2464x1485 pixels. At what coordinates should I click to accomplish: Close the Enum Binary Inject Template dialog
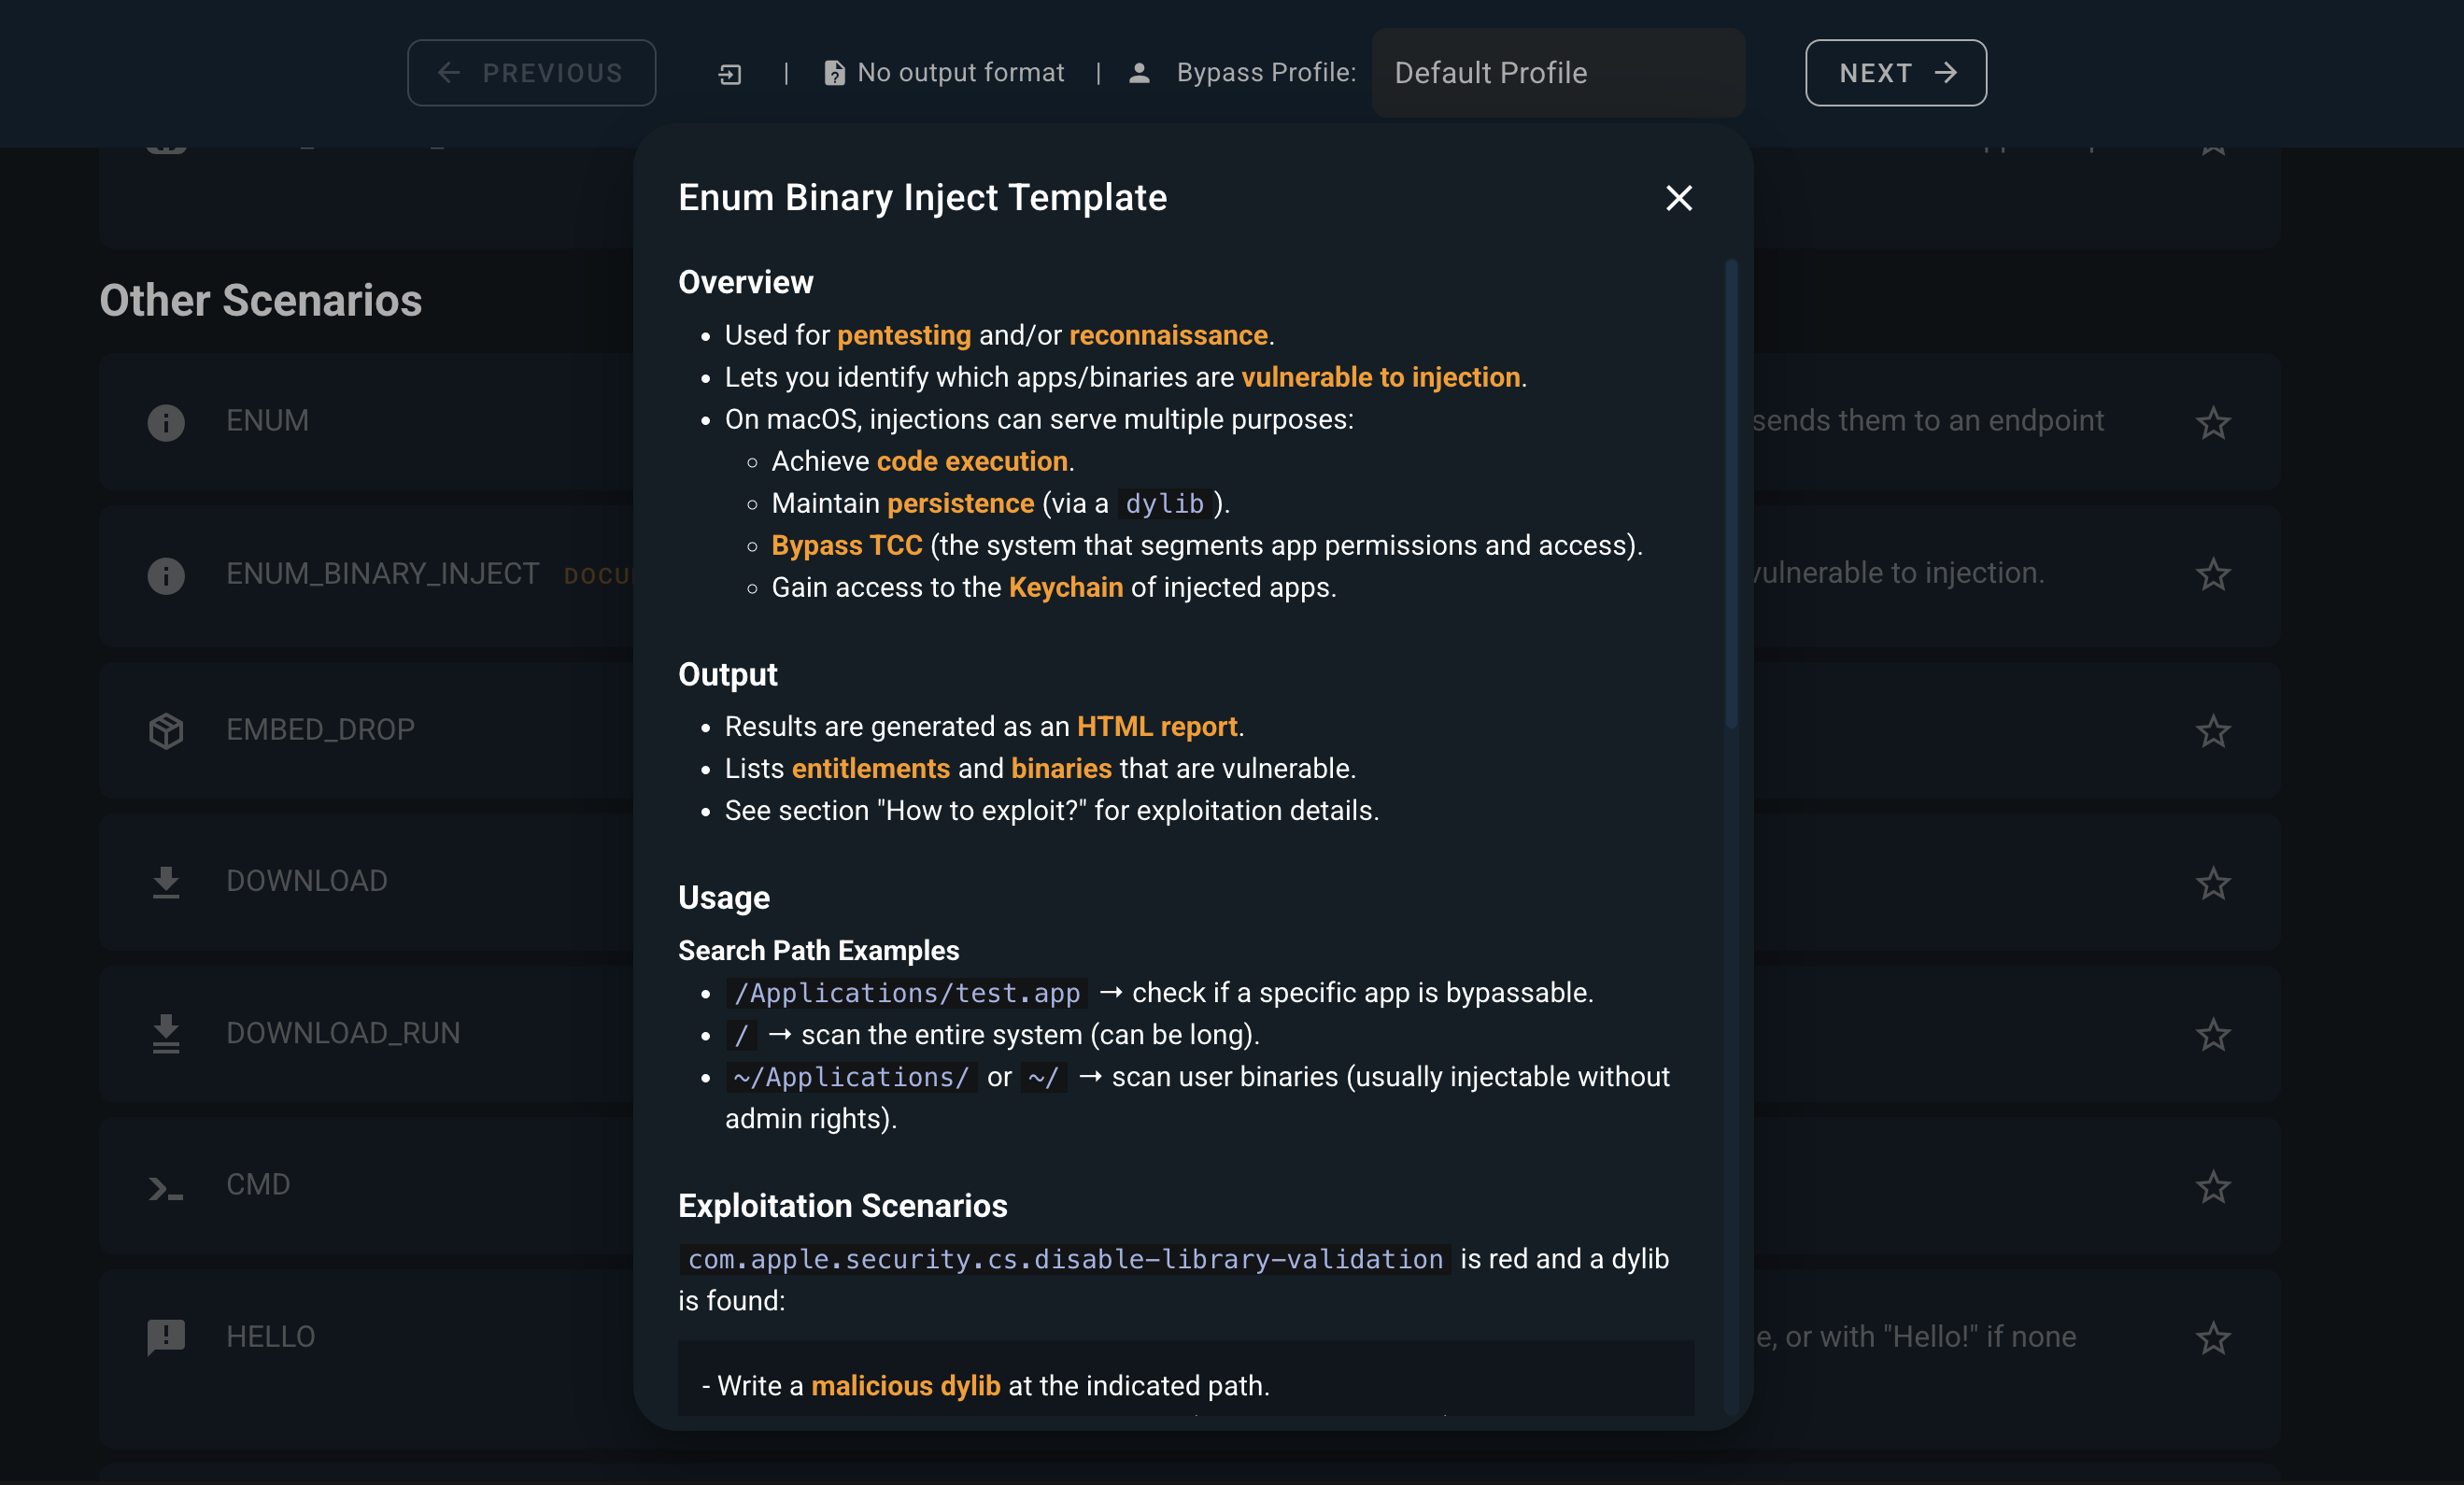pos(1679,198)
